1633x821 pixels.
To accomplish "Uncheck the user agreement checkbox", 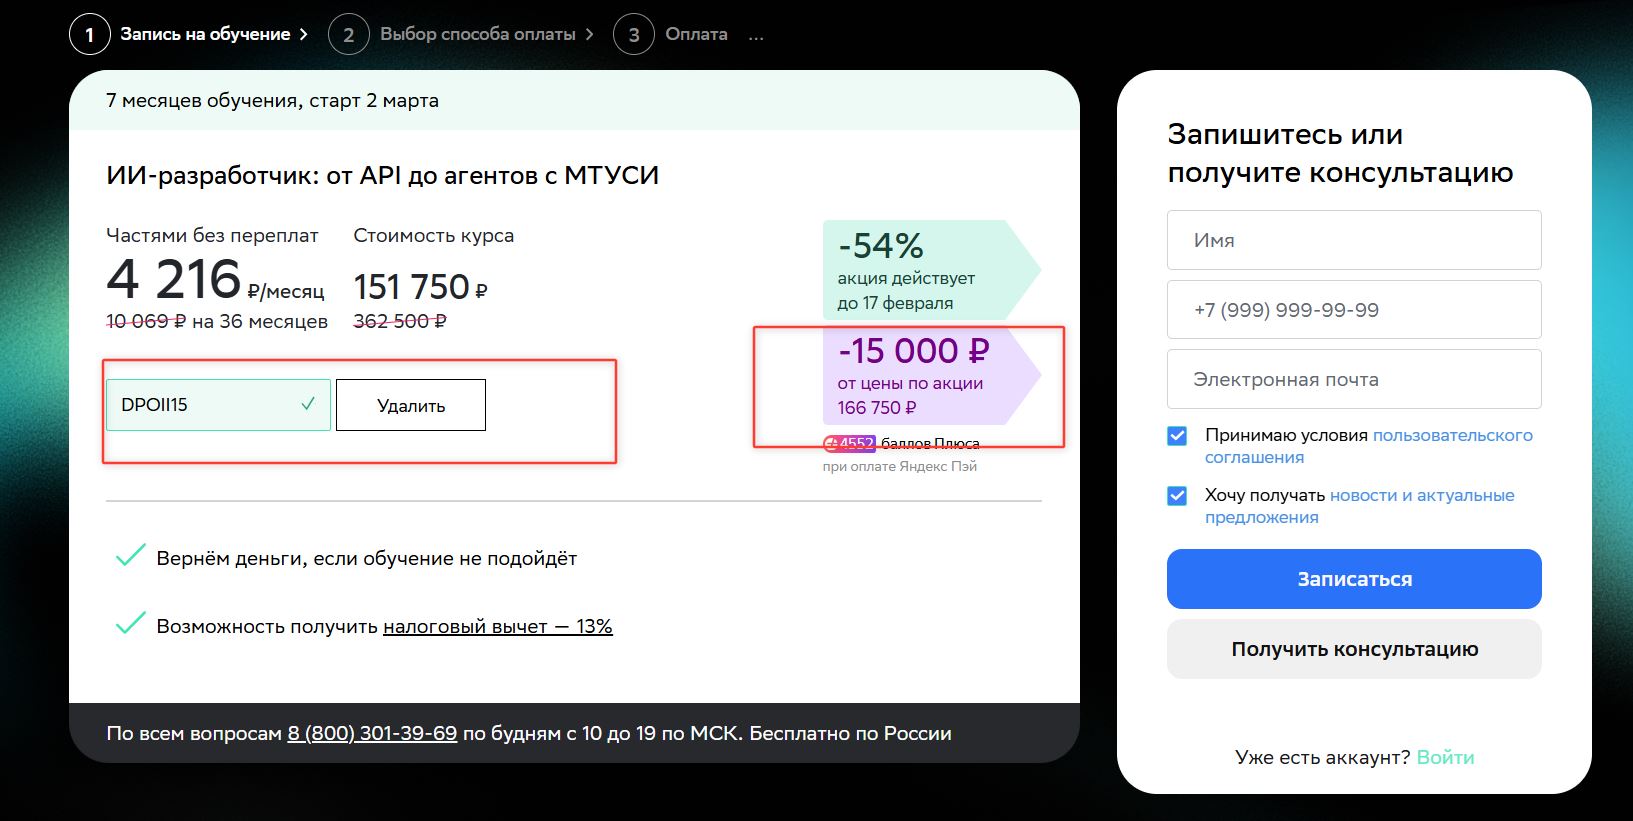I will coord(1177,436).
